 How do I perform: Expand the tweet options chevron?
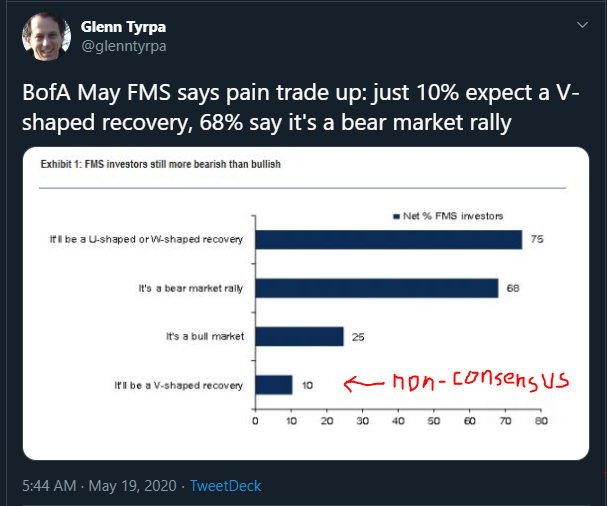tap(582, 25)
